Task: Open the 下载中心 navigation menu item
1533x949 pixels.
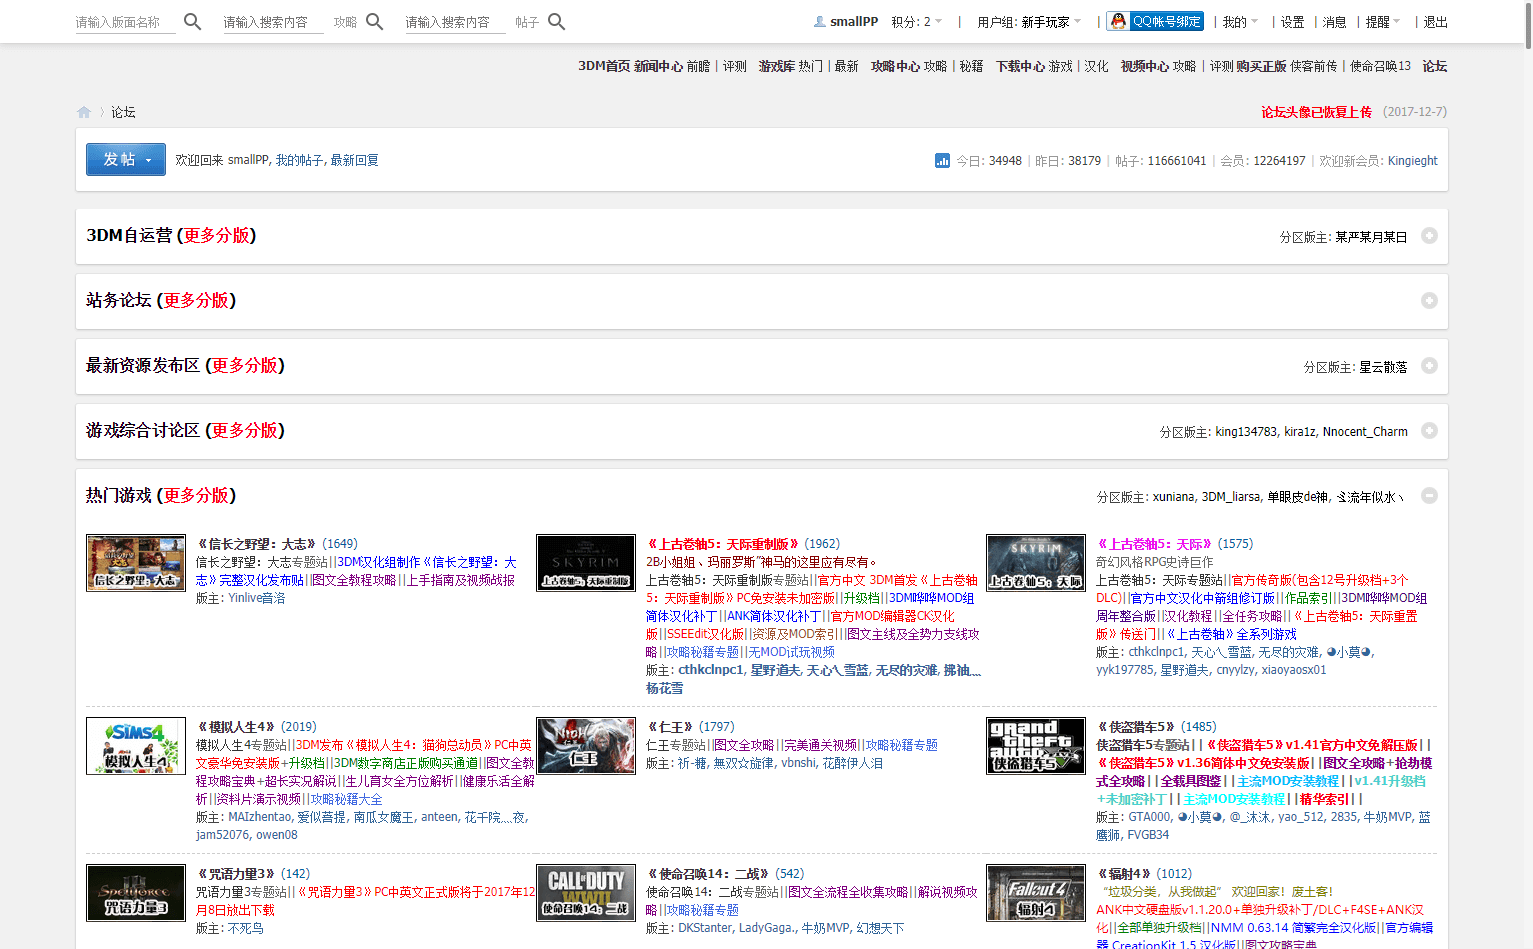Action: 1020,66
